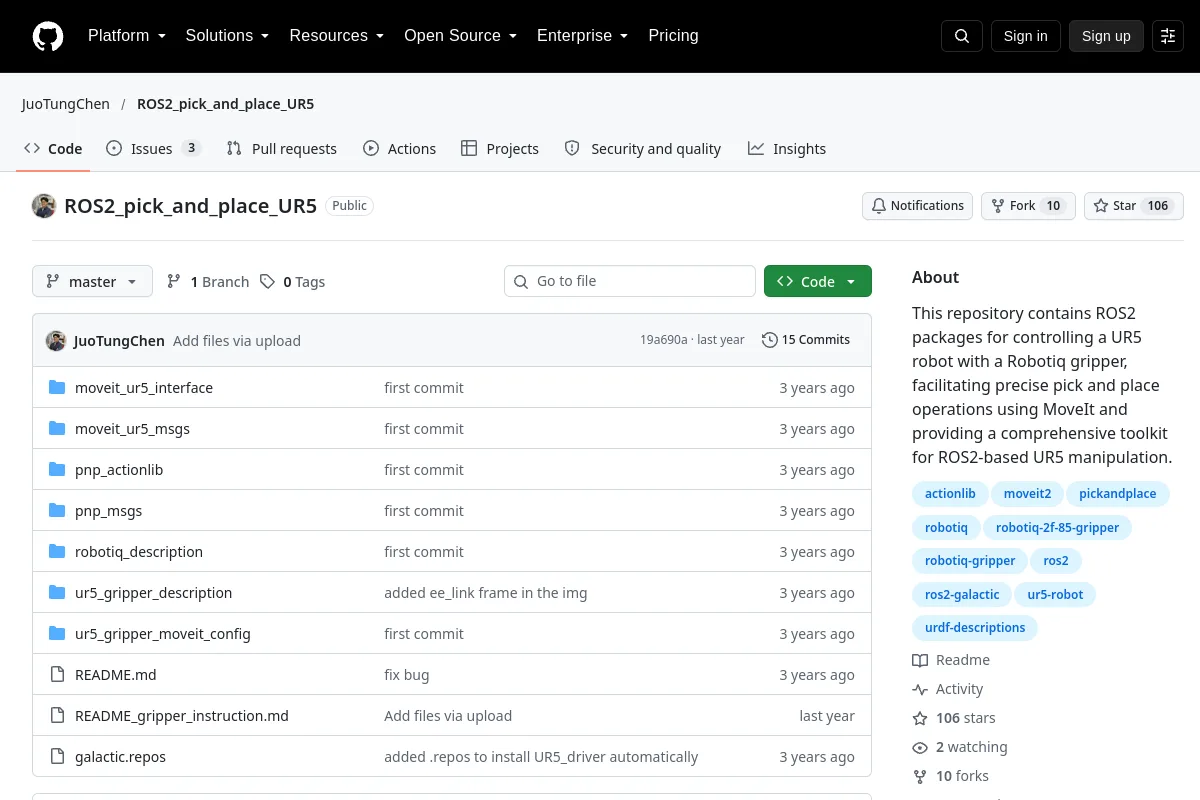Click file icon next to README_gripper_instruction.md
Image resolution: width=1200 pixels, height=800 pixels.
point(57,716)
